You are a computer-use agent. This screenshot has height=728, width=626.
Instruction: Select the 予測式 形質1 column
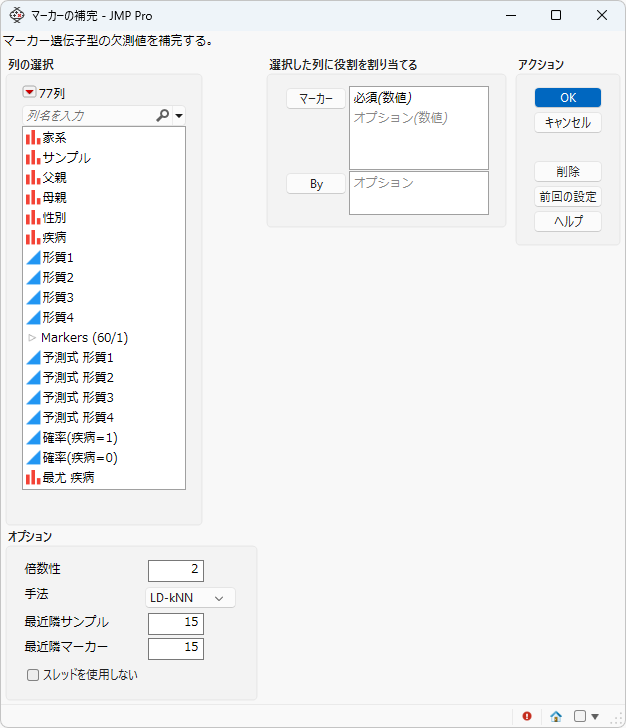[x=104, y=358]
